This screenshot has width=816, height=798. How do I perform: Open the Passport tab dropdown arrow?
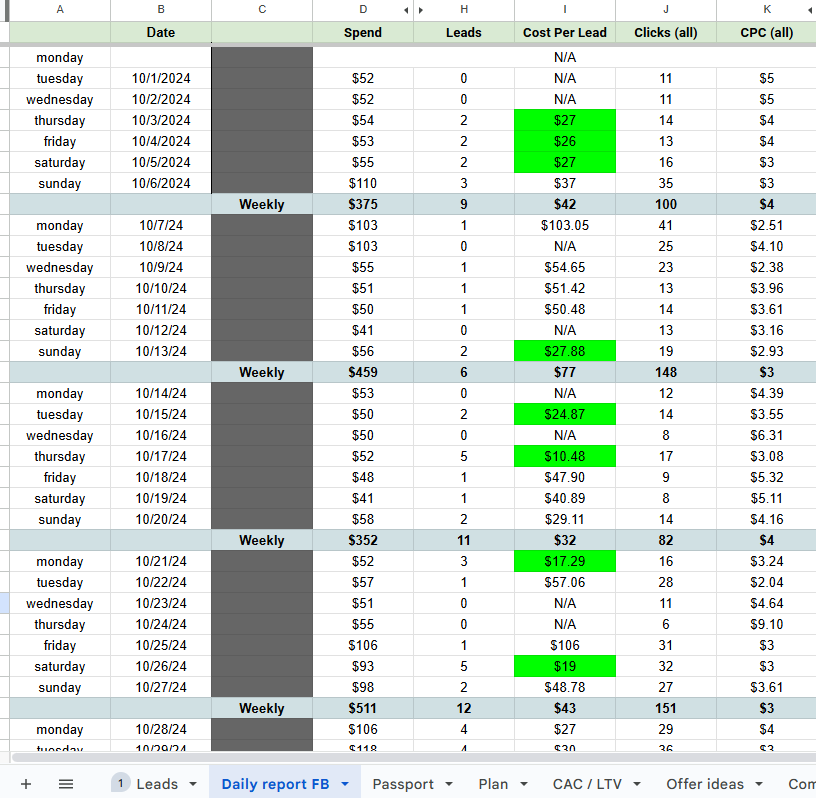point(449,785)
